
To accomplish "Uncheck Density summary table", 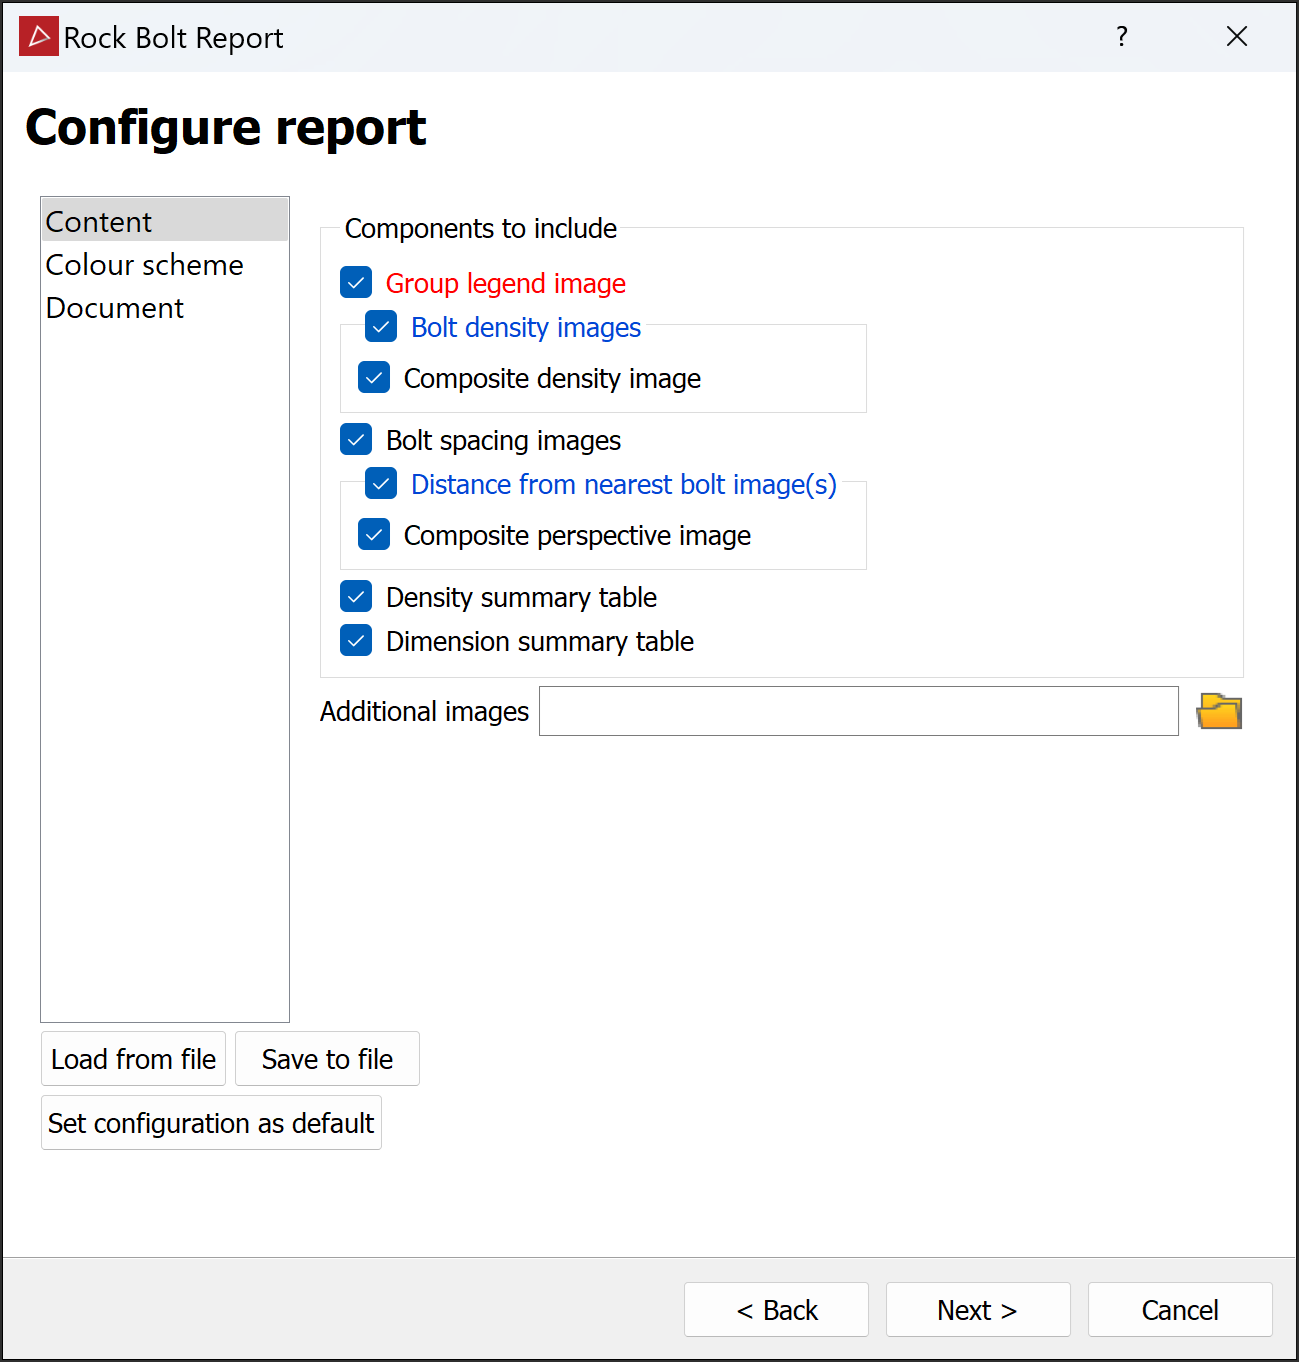I will [356, 597].
